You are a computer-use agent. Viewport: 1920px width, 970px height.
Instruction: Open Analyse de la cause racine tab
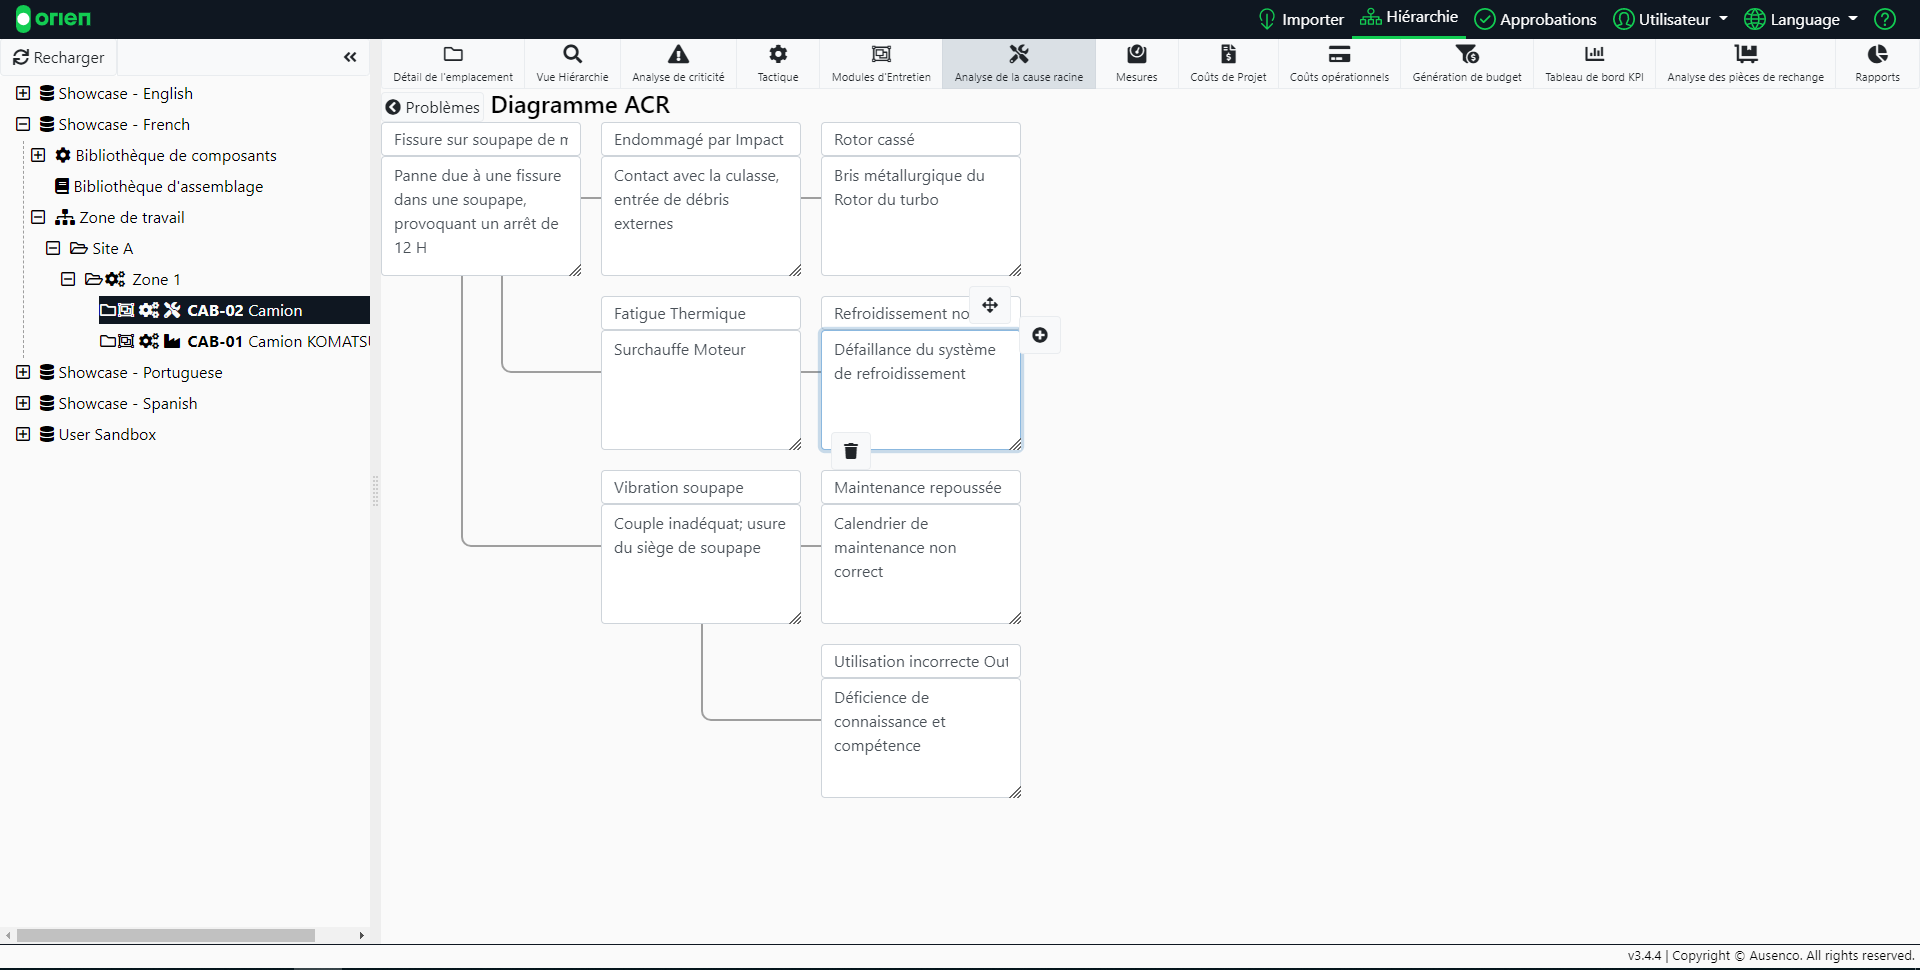(1019, 64)
